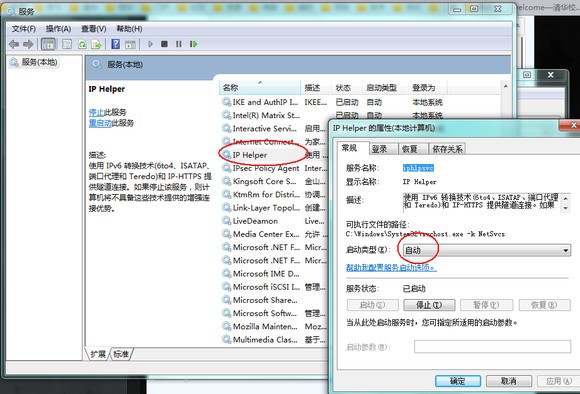Select the Microsoft Softw... row
Image resolution: width=580 pixels, height=394 pixels.
[x=274, y=313]
